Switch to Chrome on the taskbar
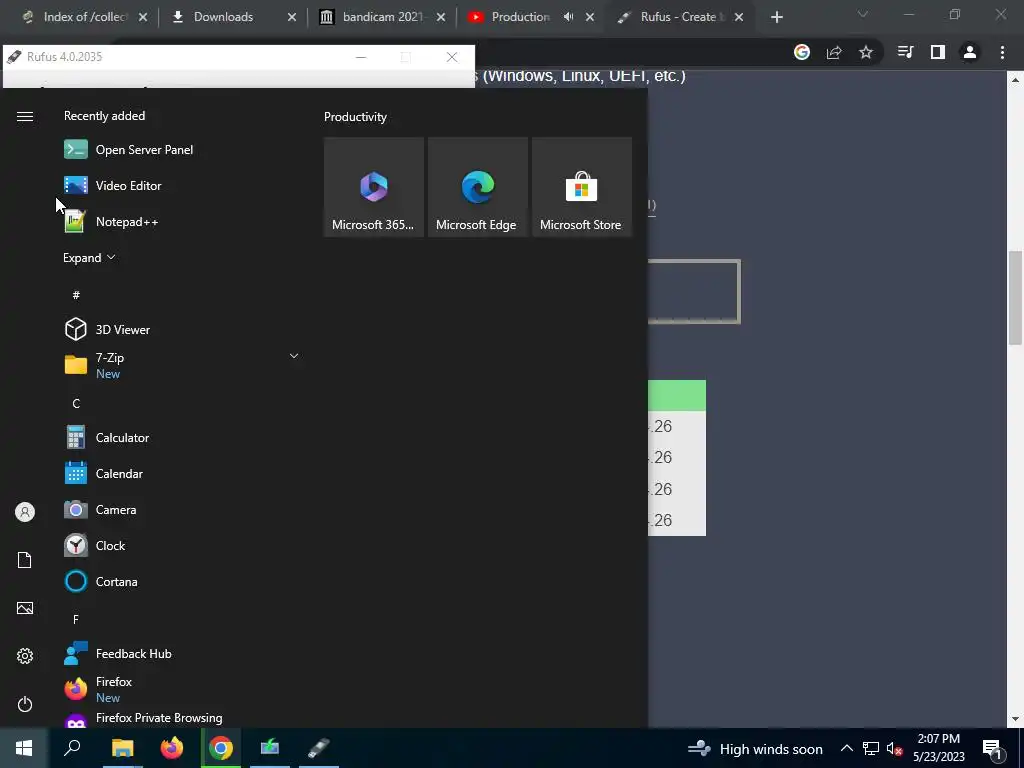The width and height of the screenshot is (1024, 768). (x=221, y=748)
